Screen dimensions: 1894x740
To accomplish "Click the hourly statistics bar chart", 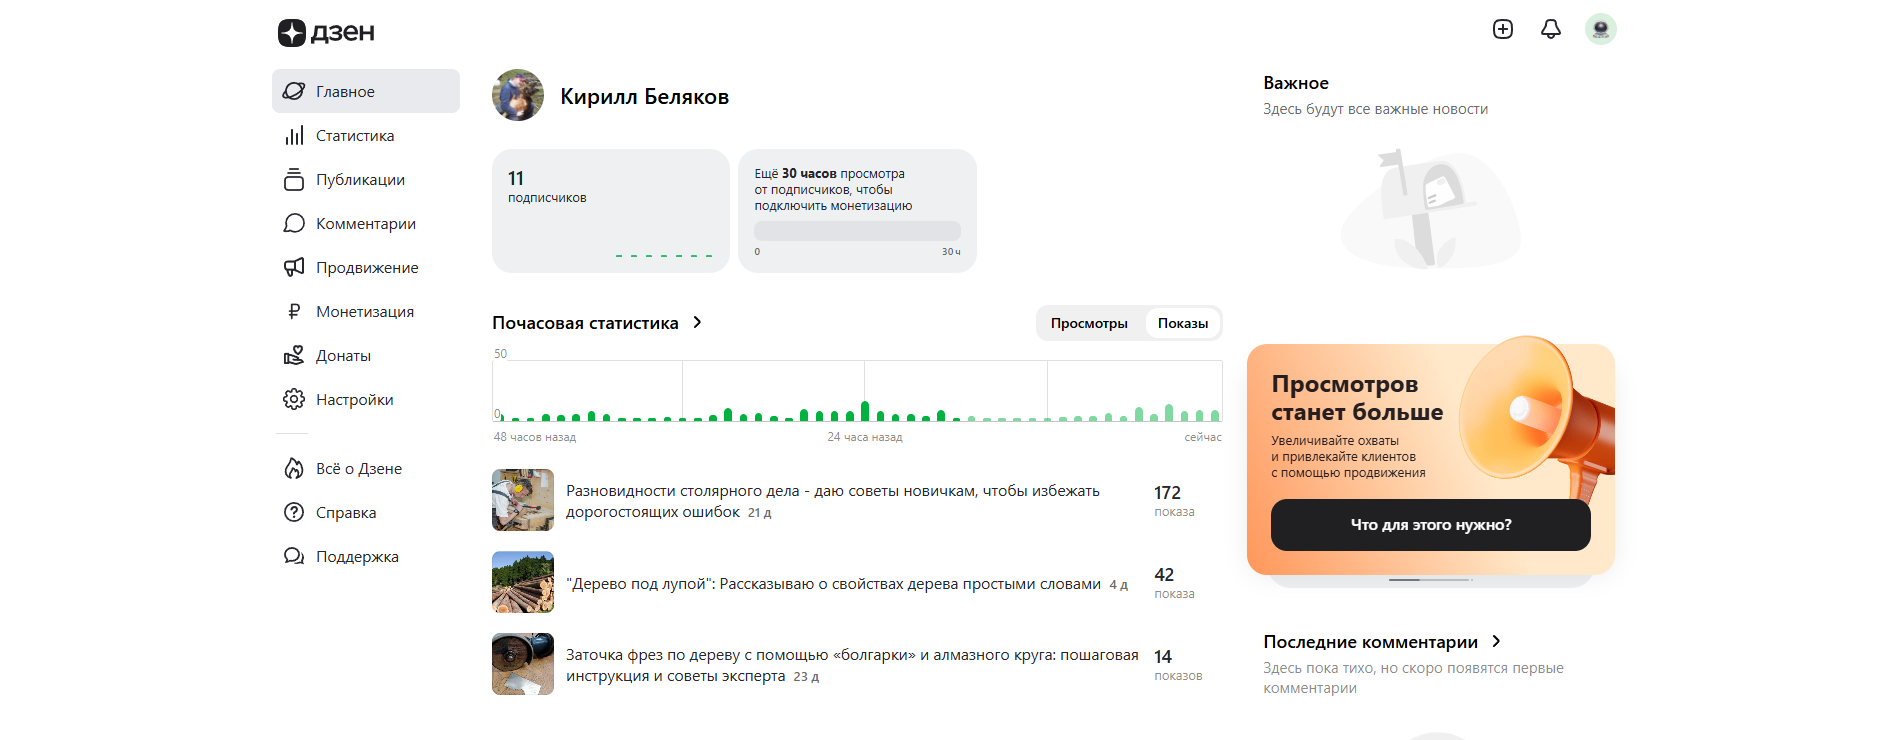I will pos(857,391).
